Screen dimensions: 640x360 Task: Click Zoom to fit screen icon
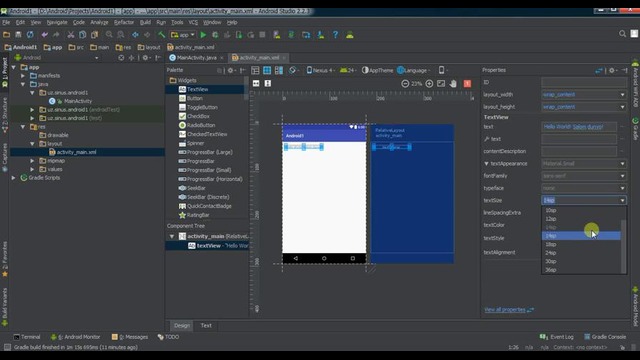tap(441, 84)
